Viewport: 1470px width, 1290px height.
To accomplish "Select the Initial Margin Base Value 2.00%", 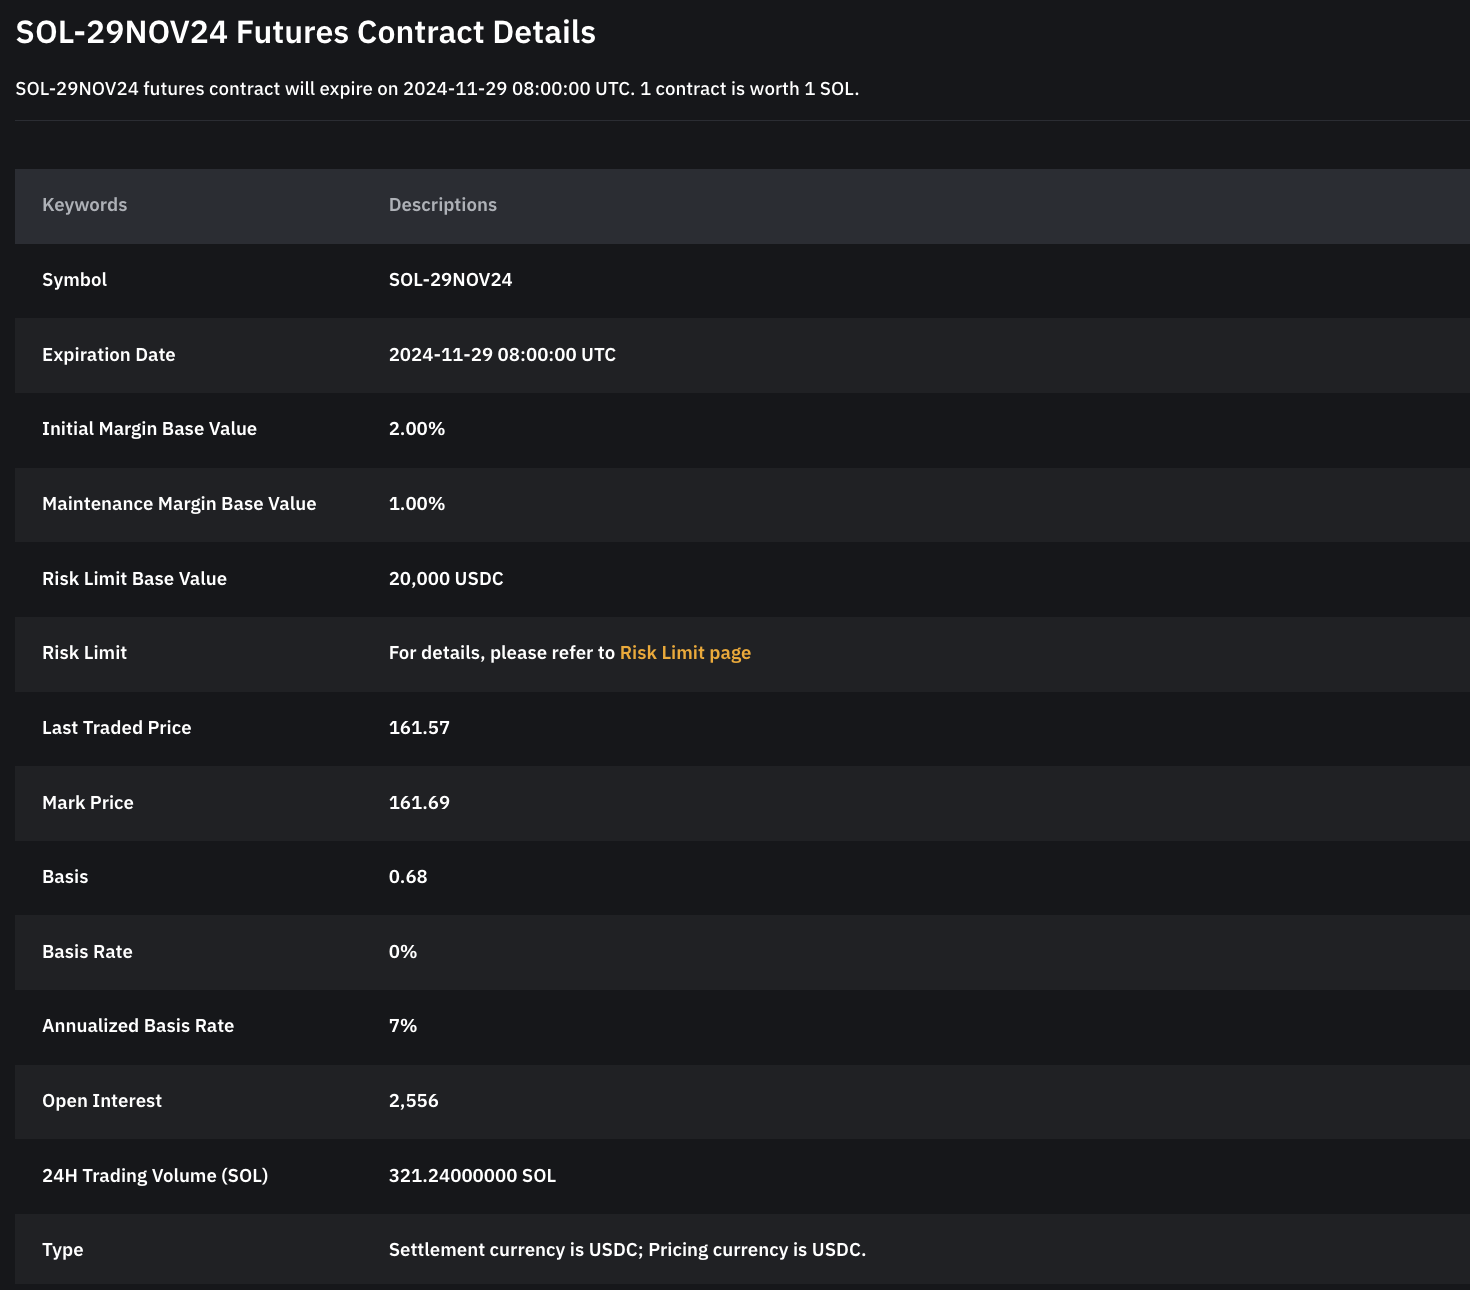I will tap(417, 429).
